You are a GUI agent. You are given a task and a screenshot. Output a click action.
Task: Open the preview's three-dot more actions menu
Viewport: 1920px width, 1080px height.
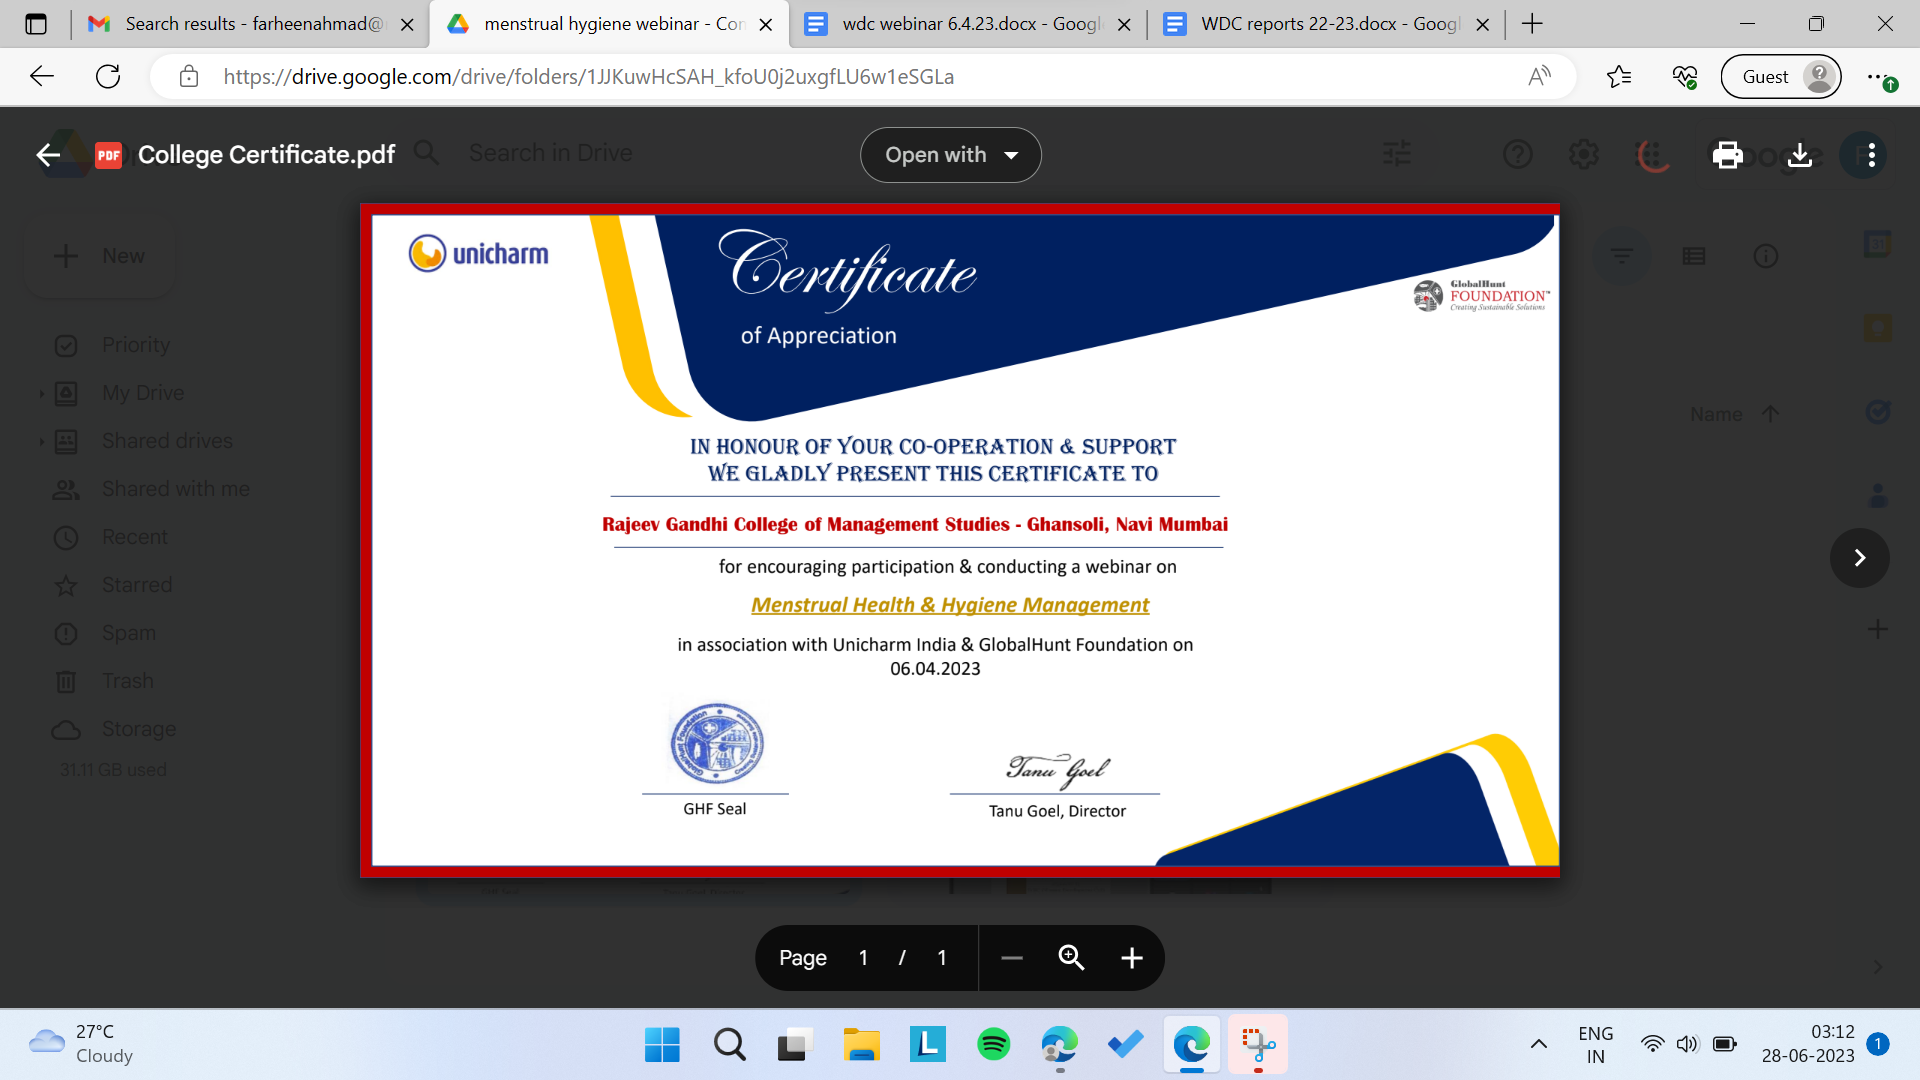point(1871,155)
